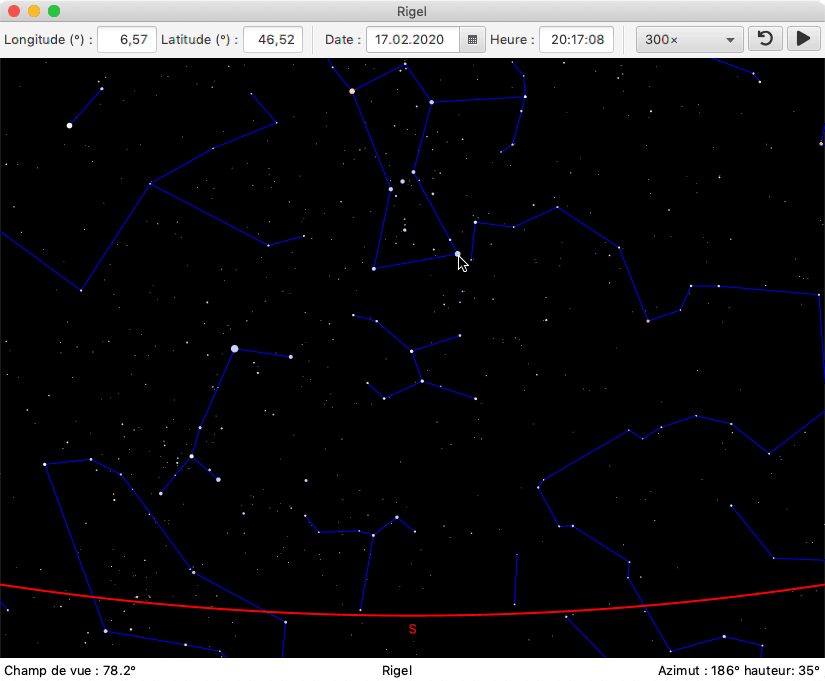Open the 300× time speed dropdown
This screenshot has height=681, width=825.
689,39
